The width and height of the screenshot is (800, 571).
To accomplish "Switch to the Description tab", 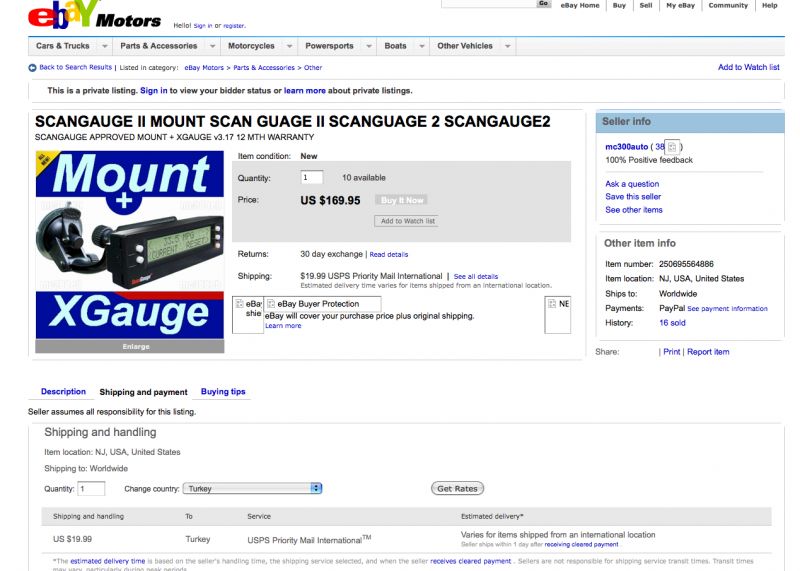I will tap(63, 392).
